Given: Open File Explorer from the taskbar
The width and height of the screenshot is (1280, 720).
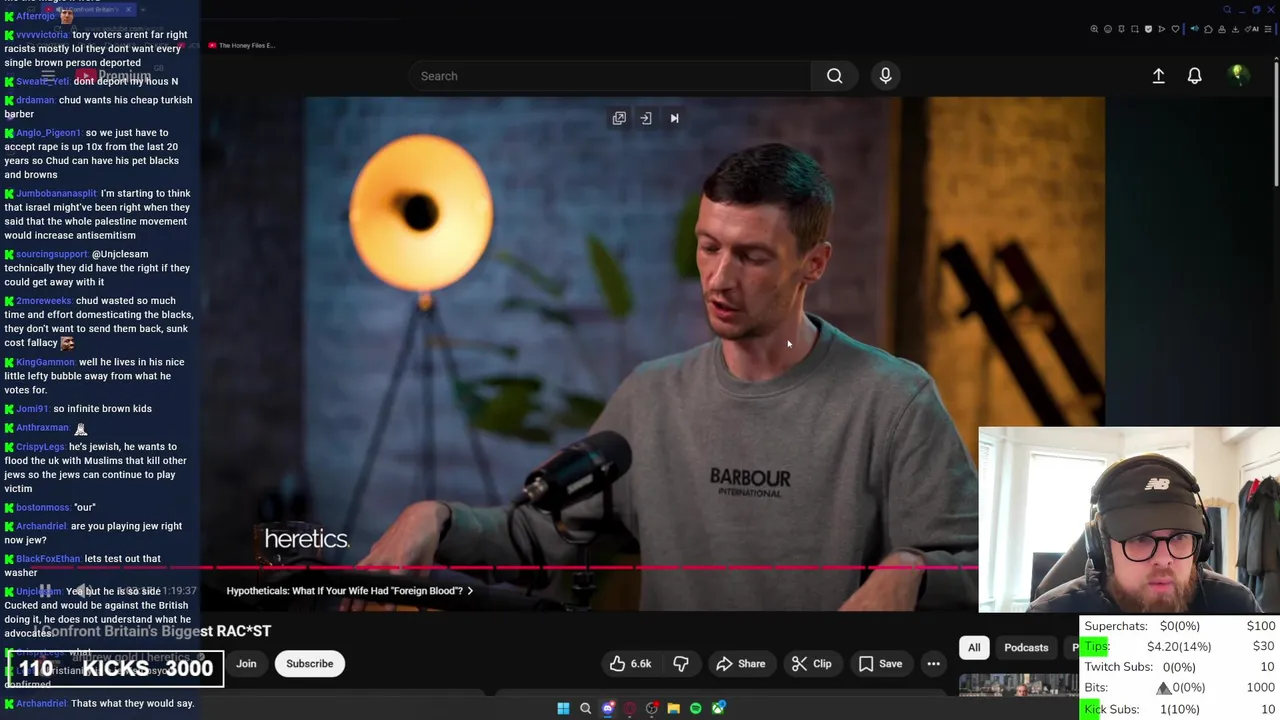Looking at the screenshot, I should click(674, 708).
